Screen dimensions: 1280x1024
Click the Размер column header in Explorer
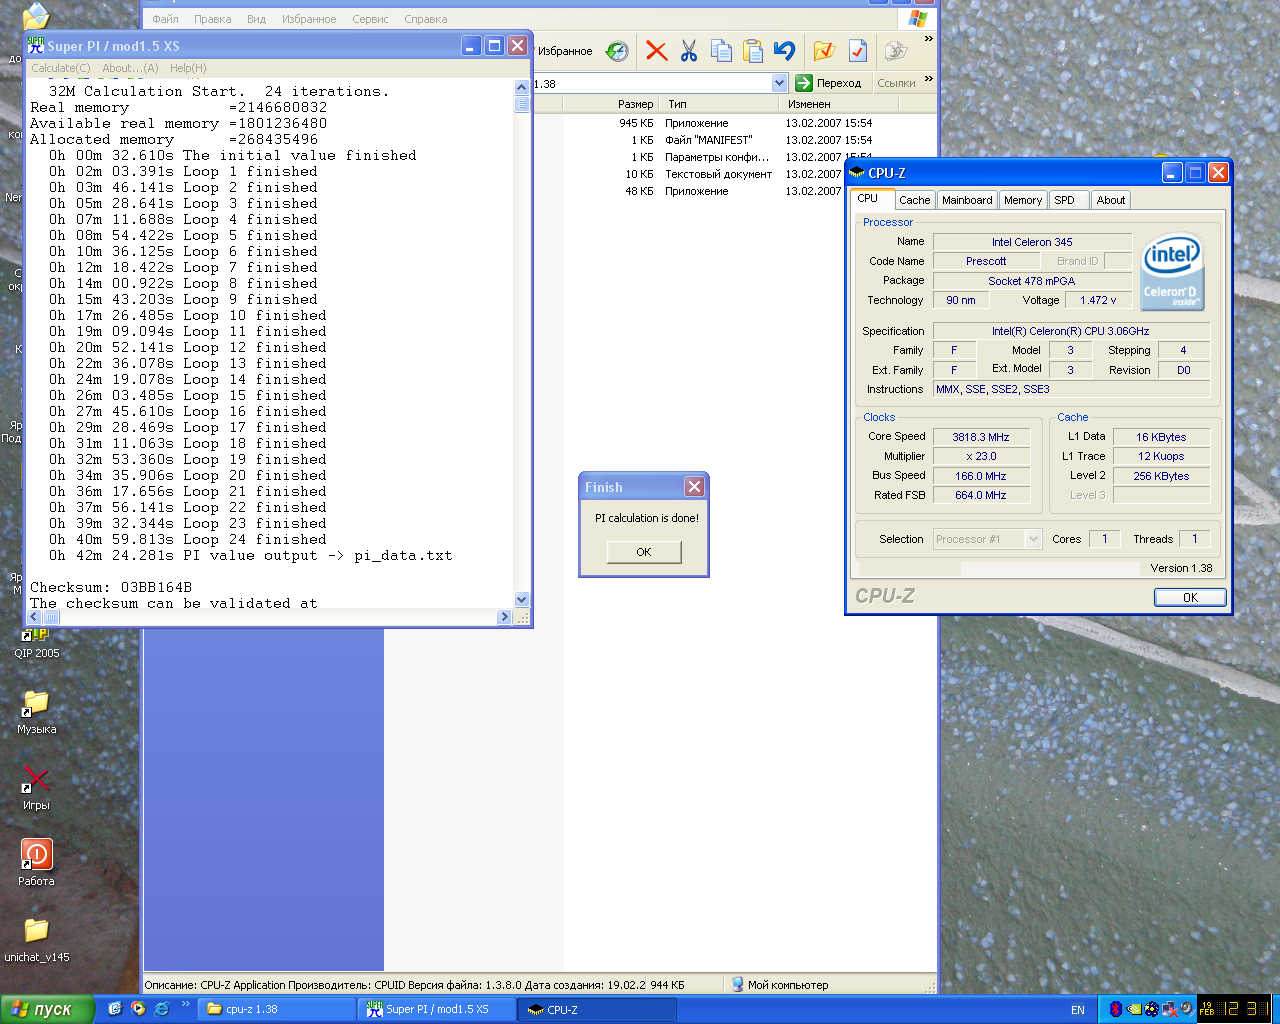coord(610,104)
